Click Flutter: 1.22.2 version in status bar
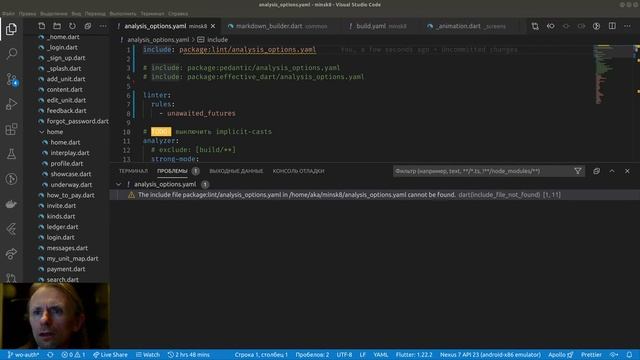This screenshot has width=640, height=360. point(414,355)
